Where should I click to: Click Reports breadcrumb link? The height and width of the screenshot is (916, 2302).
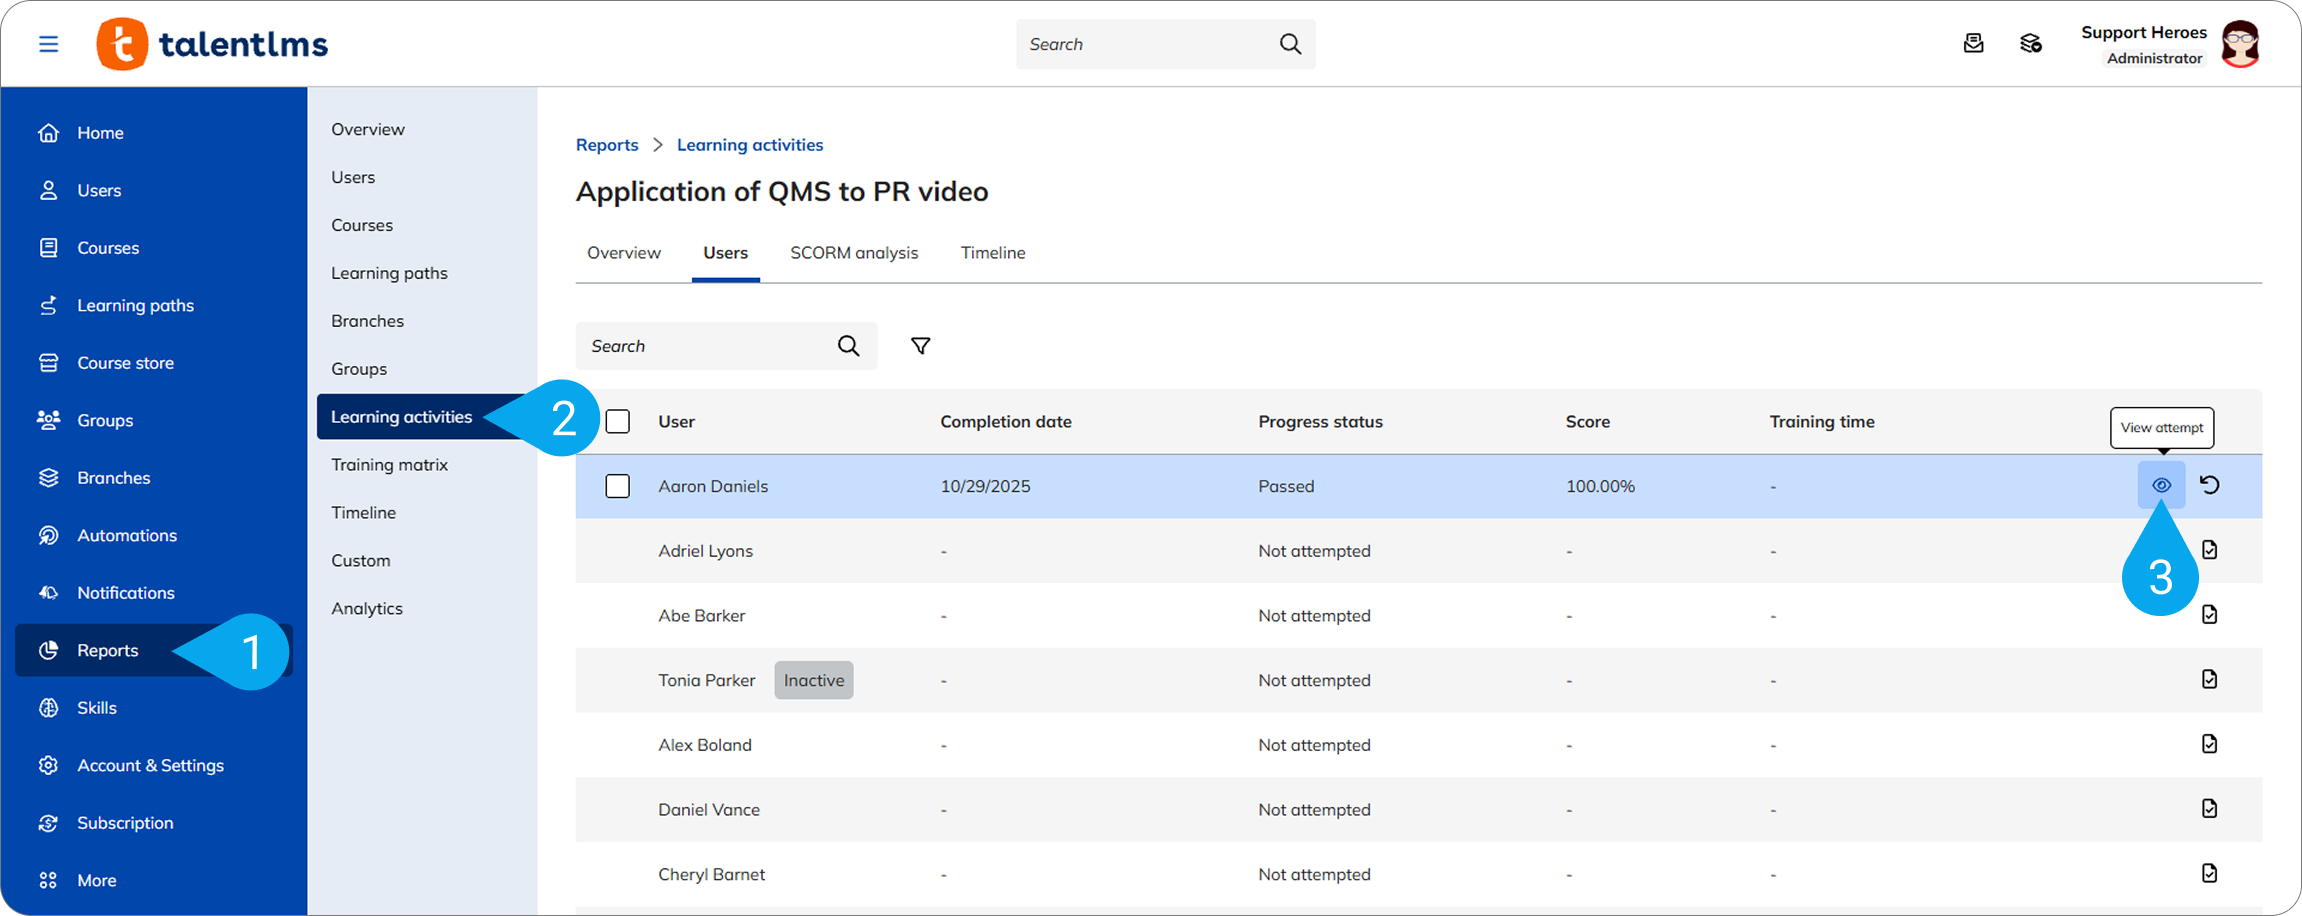click(607, 145)
